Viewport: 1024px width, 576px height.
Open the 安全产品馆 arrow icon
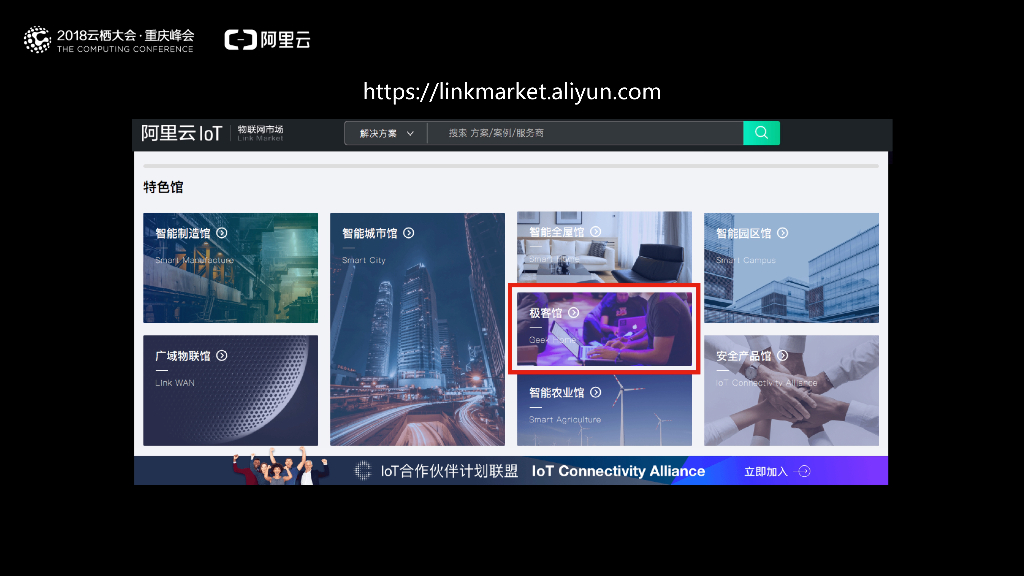[782, 356]
